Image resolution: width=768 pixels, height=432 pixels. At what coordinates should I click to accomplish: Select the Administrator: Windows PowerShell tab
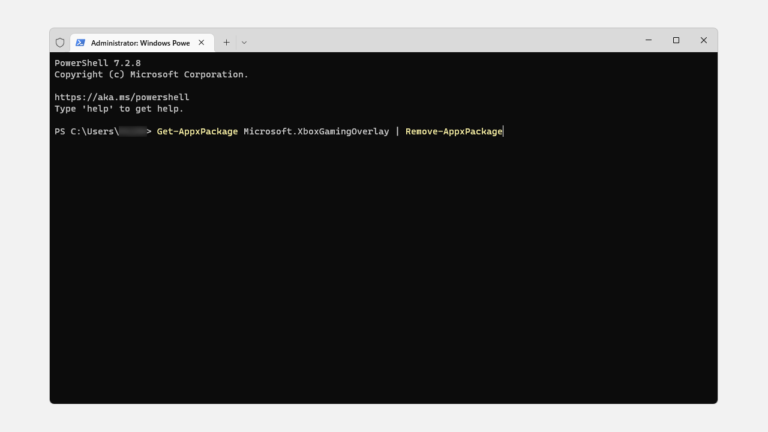140,43
